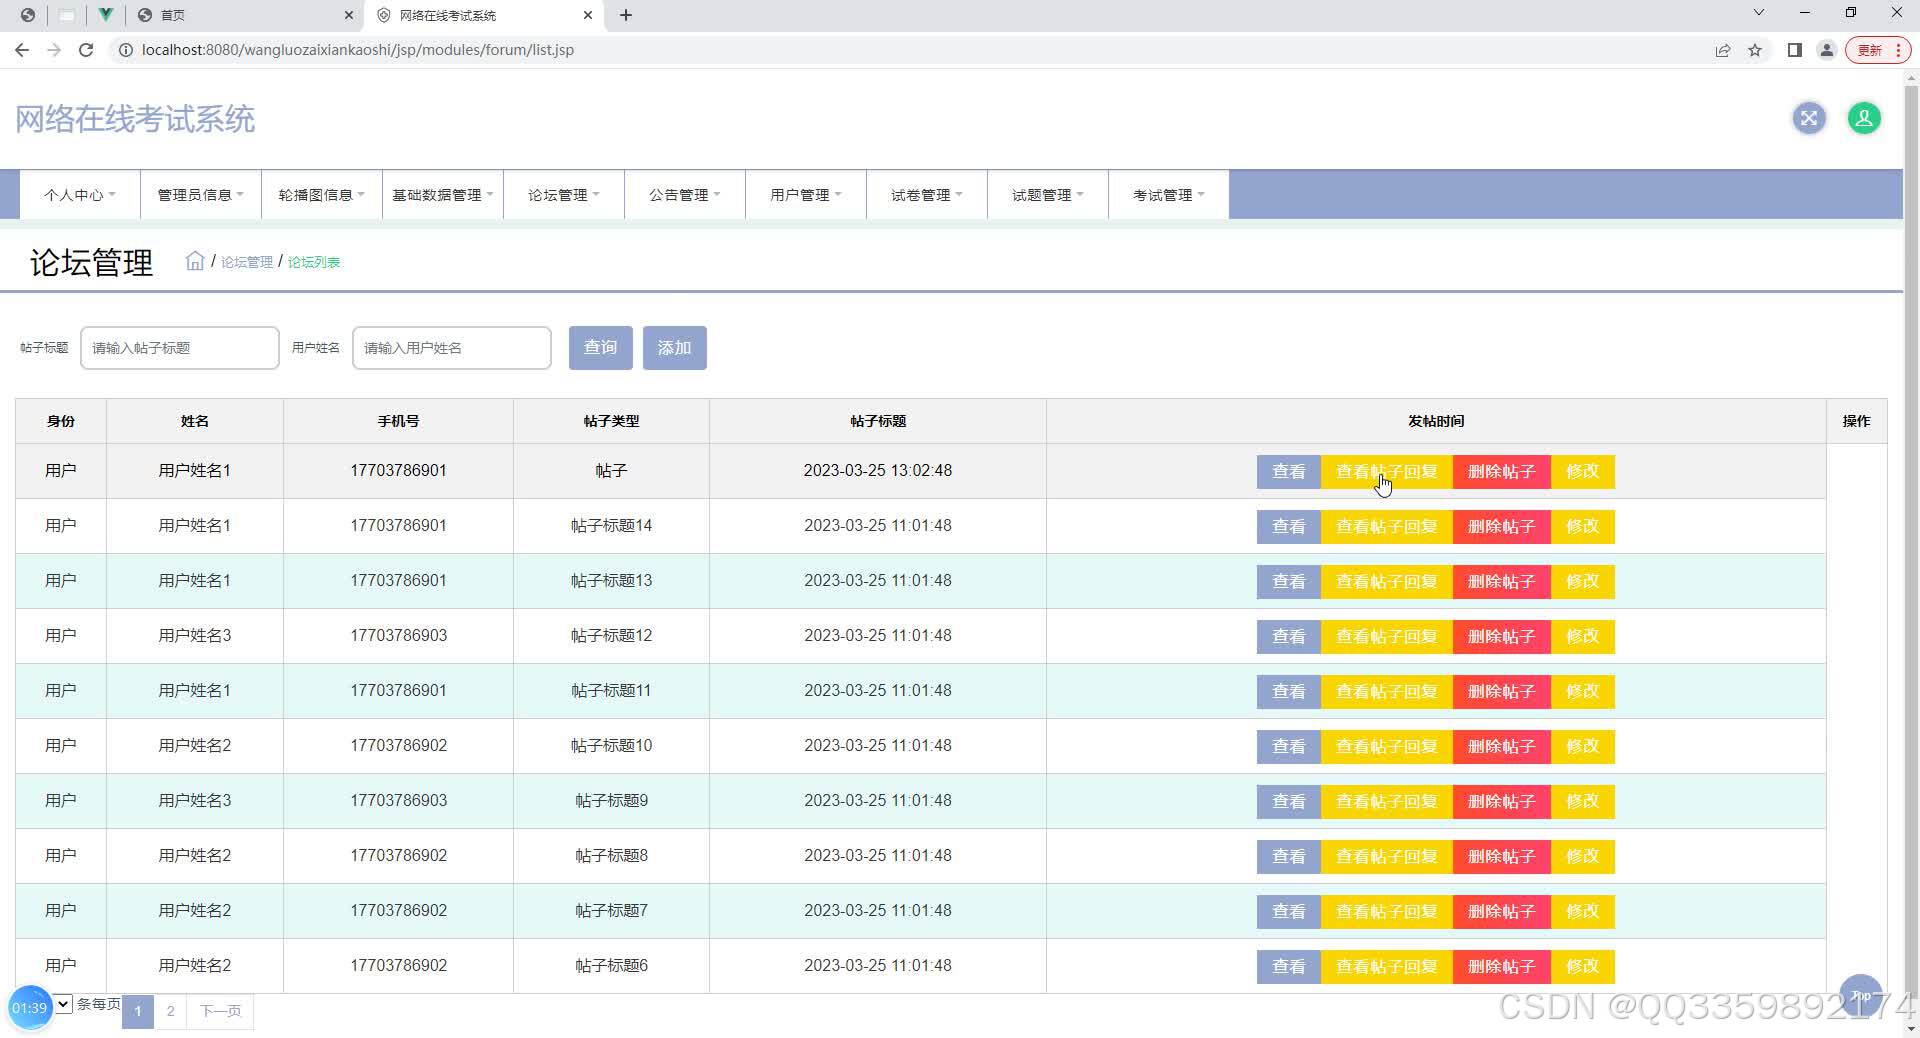Click the 网络在线考试系统 site title

coord(135,119)
